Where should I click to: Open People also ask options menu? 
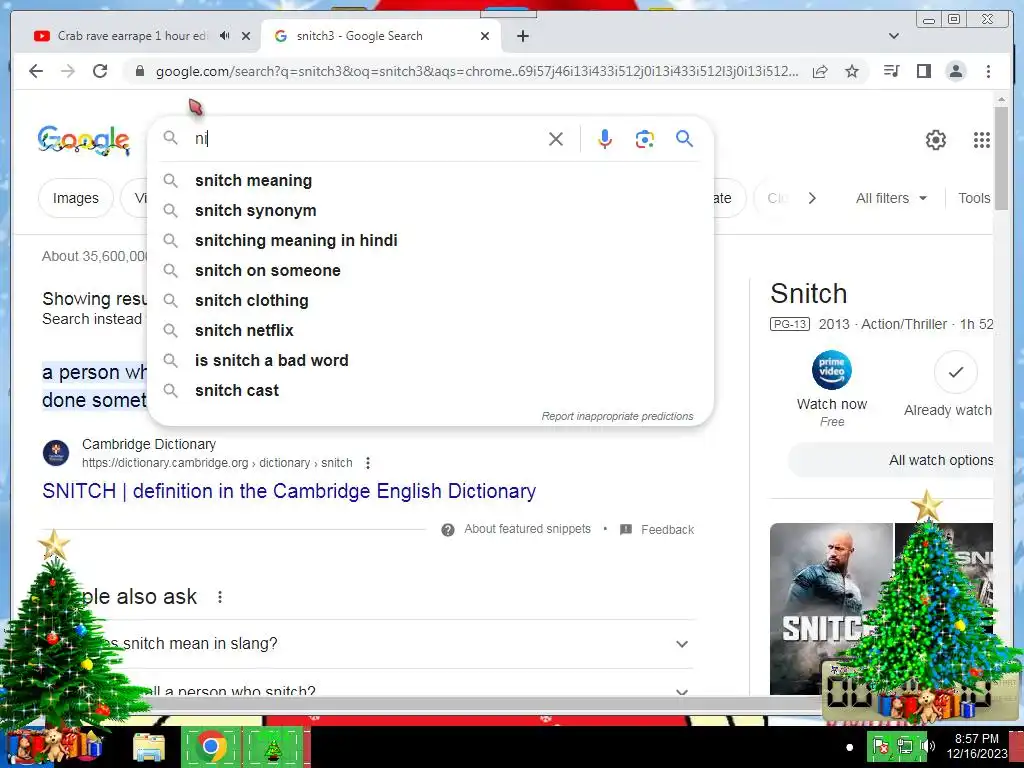pos(220,597)
